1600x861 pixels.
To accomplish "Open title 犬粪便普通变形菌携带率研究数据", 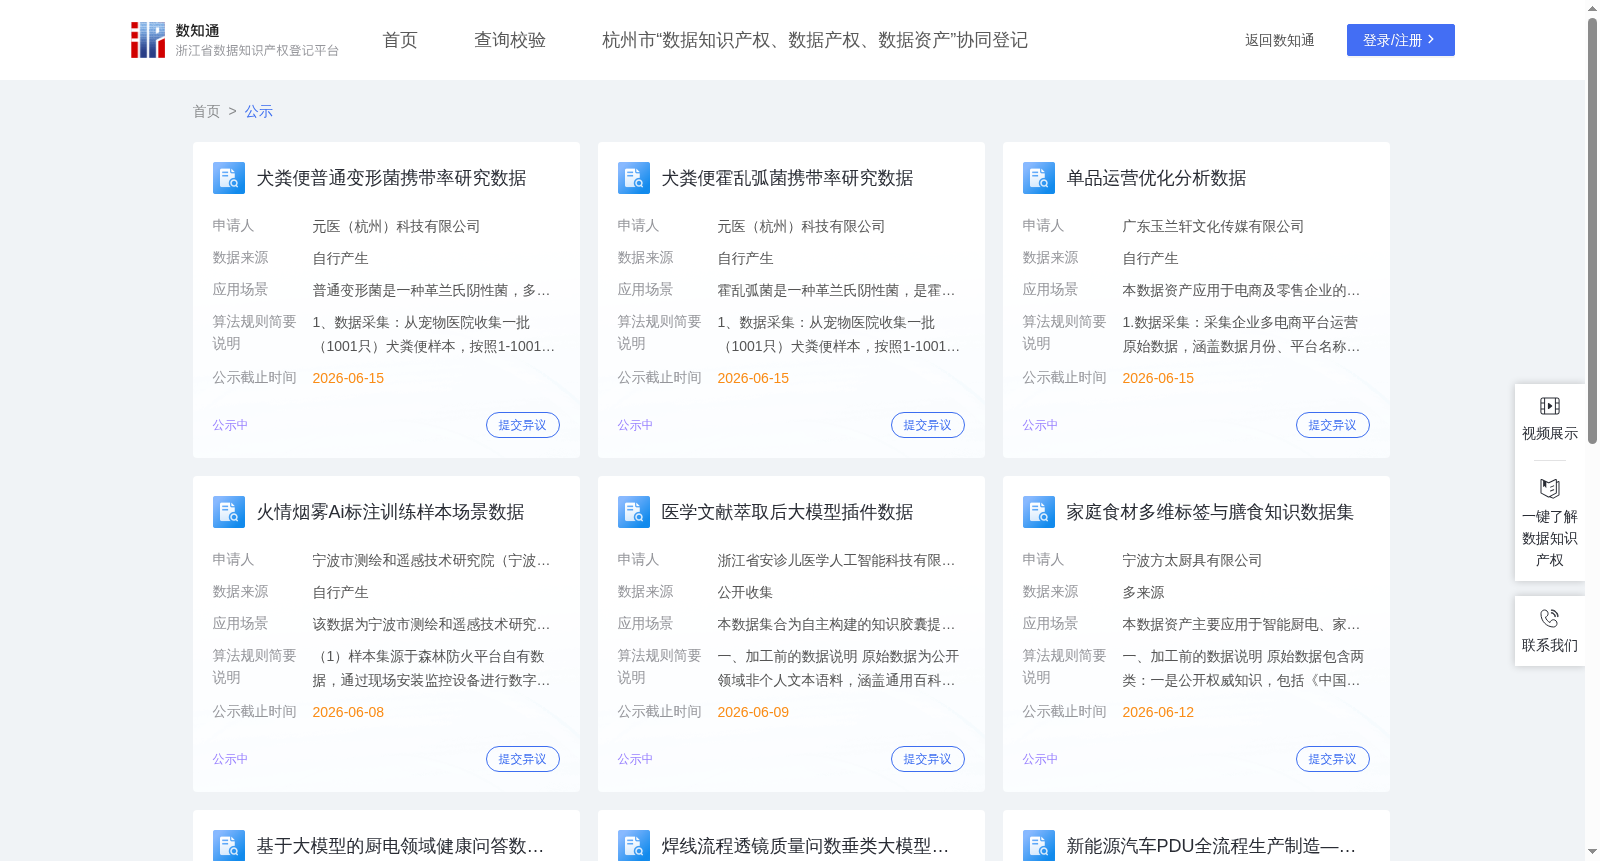I will coord(391,178).
